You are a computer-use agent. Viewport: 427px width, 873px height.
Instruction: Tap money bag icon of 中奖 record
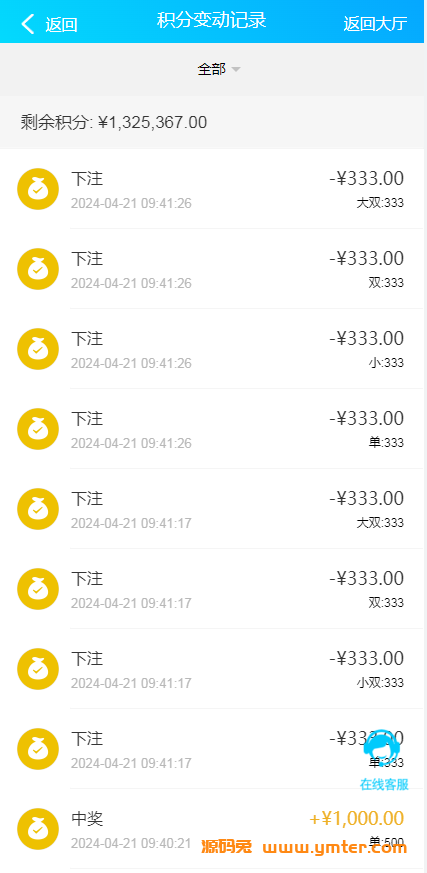click(38, 829)
